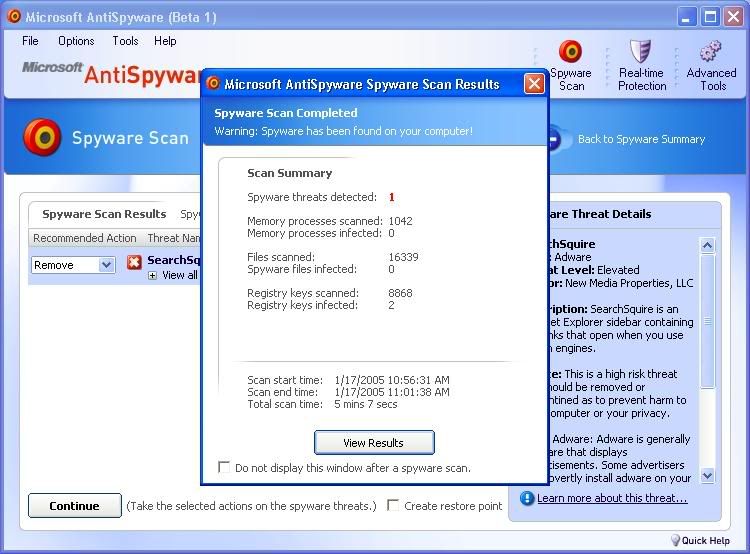Screen dimensions: 750x554
Task: Open the Options menu
Action: coord(76,41)
